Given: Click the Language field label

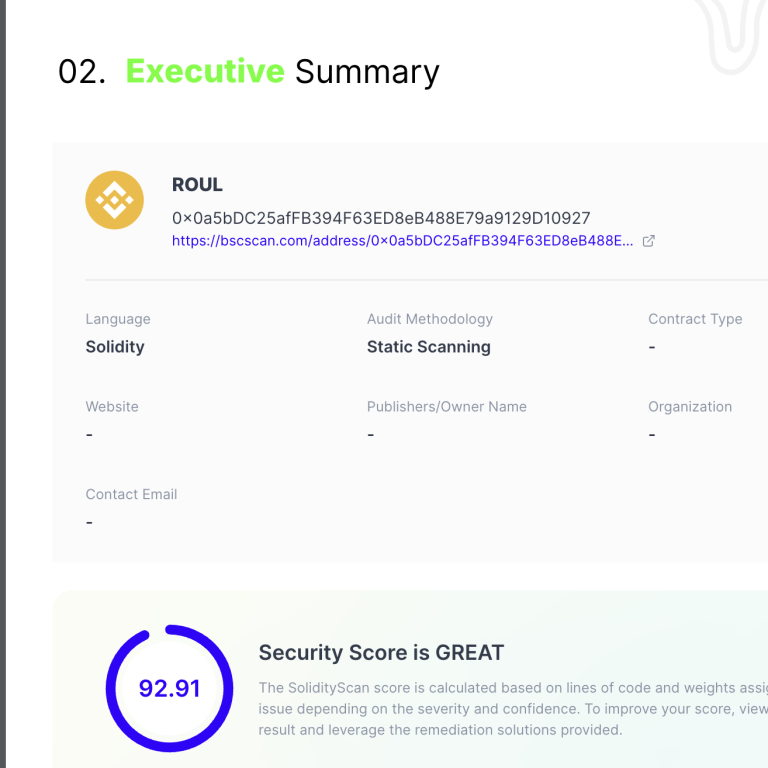Looking at the screenshot, I should 118,319.
